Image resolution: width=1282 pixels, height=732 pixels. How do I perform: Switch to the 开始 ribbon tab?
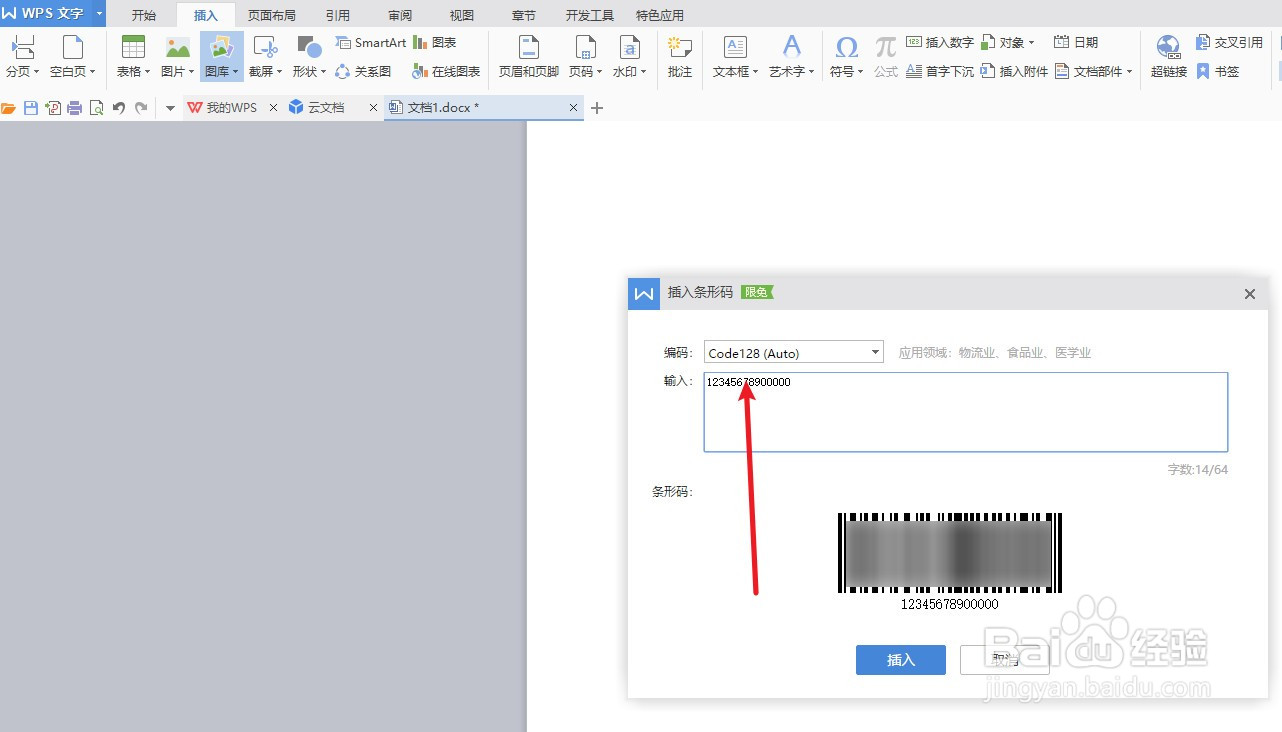click(144, 15)
